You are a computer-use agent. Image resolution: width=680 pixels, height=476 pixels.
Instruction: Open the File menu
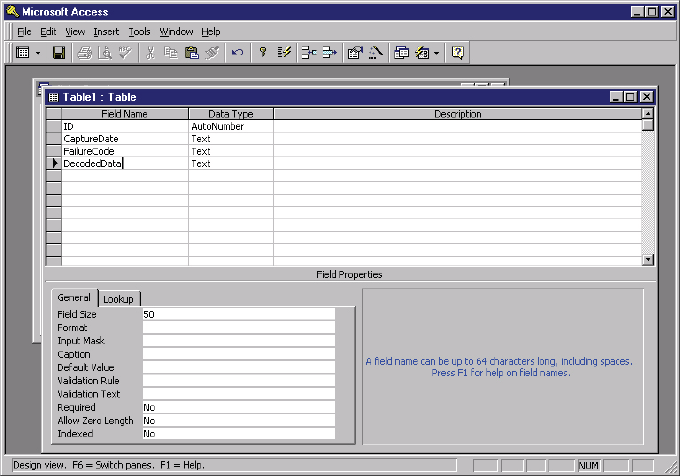24,32
